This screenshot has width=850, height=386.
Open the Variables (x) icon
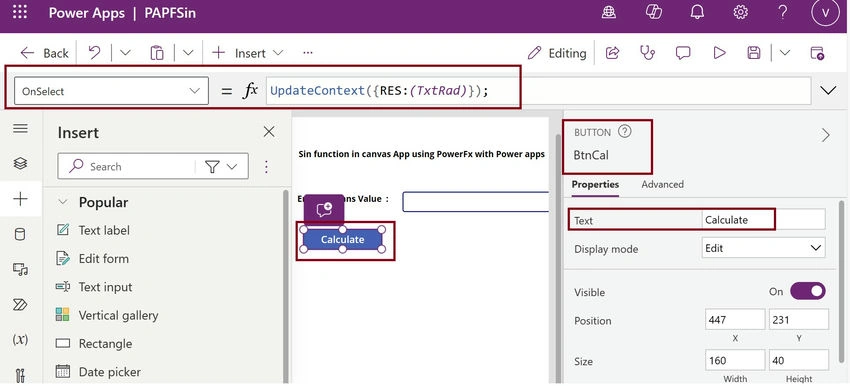(20, 340)
